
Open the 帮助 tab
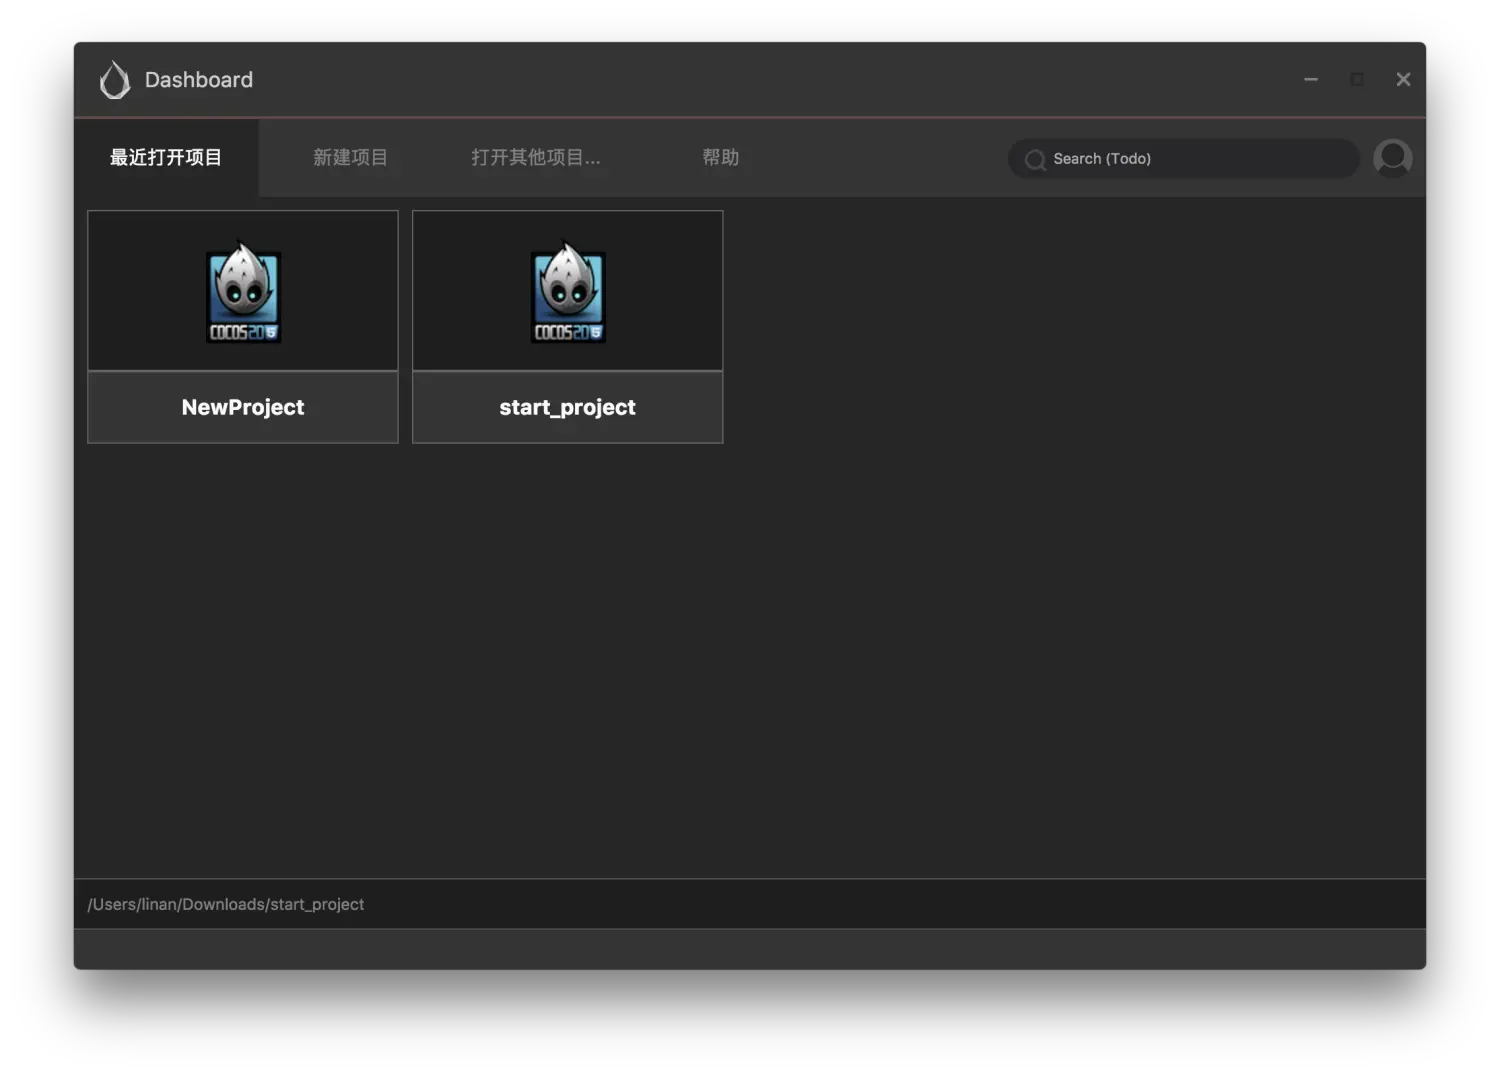pyautogui.click(x=720, y=158)
